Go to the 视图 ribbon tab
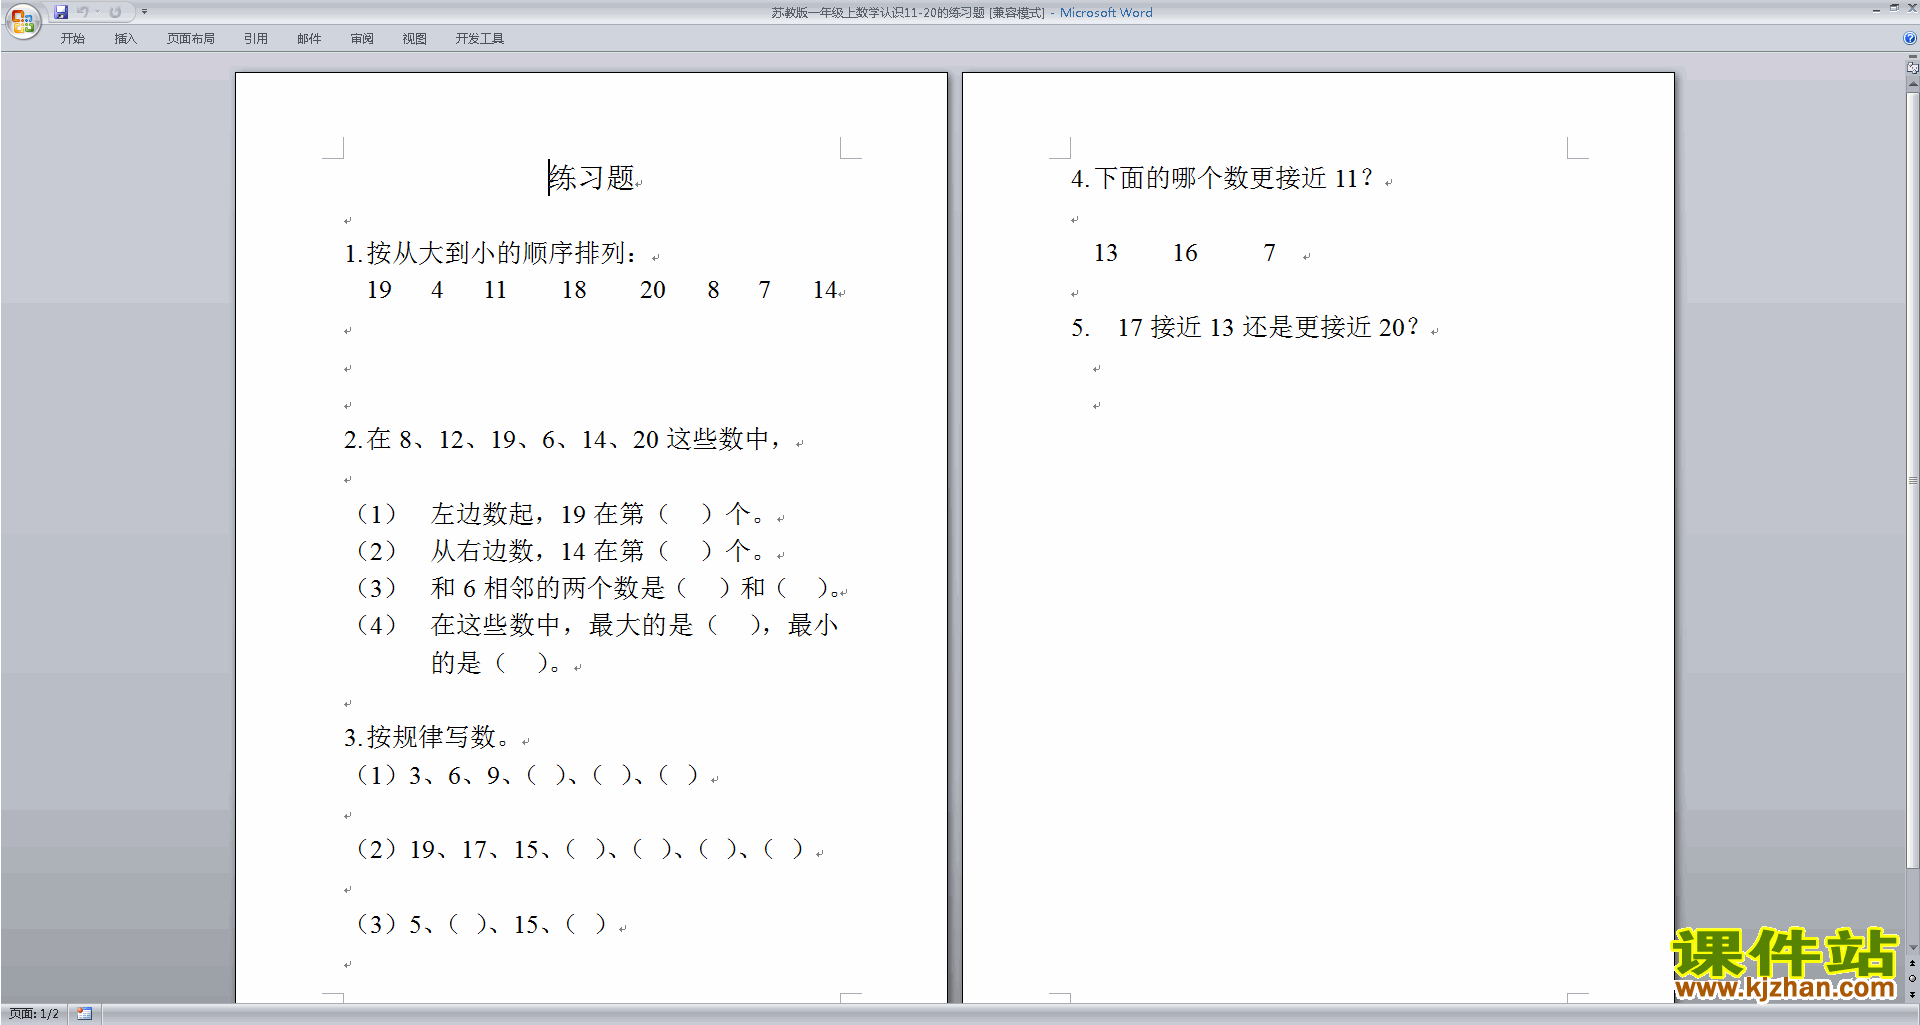Viewport: 1920px width, 1025px height. coord(415,39)
